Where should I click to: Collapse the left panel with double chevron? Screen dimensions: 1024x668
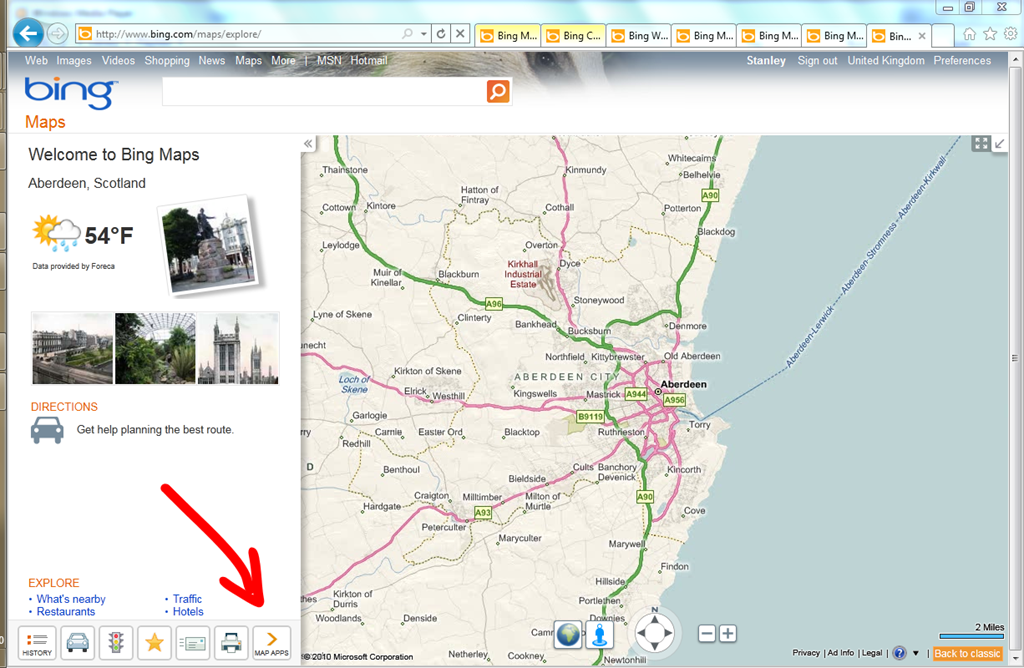309,144
